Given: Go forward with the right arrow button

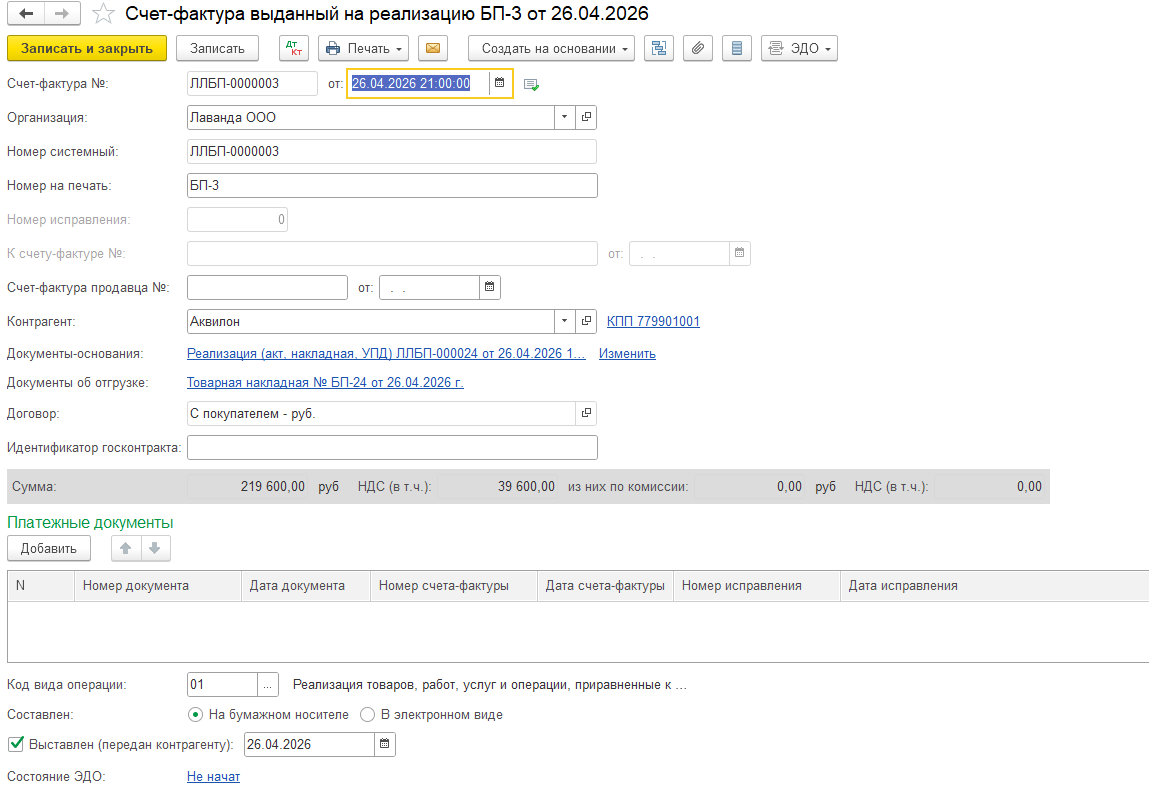Looking at the screenshot, I should [x=62, y=13].
